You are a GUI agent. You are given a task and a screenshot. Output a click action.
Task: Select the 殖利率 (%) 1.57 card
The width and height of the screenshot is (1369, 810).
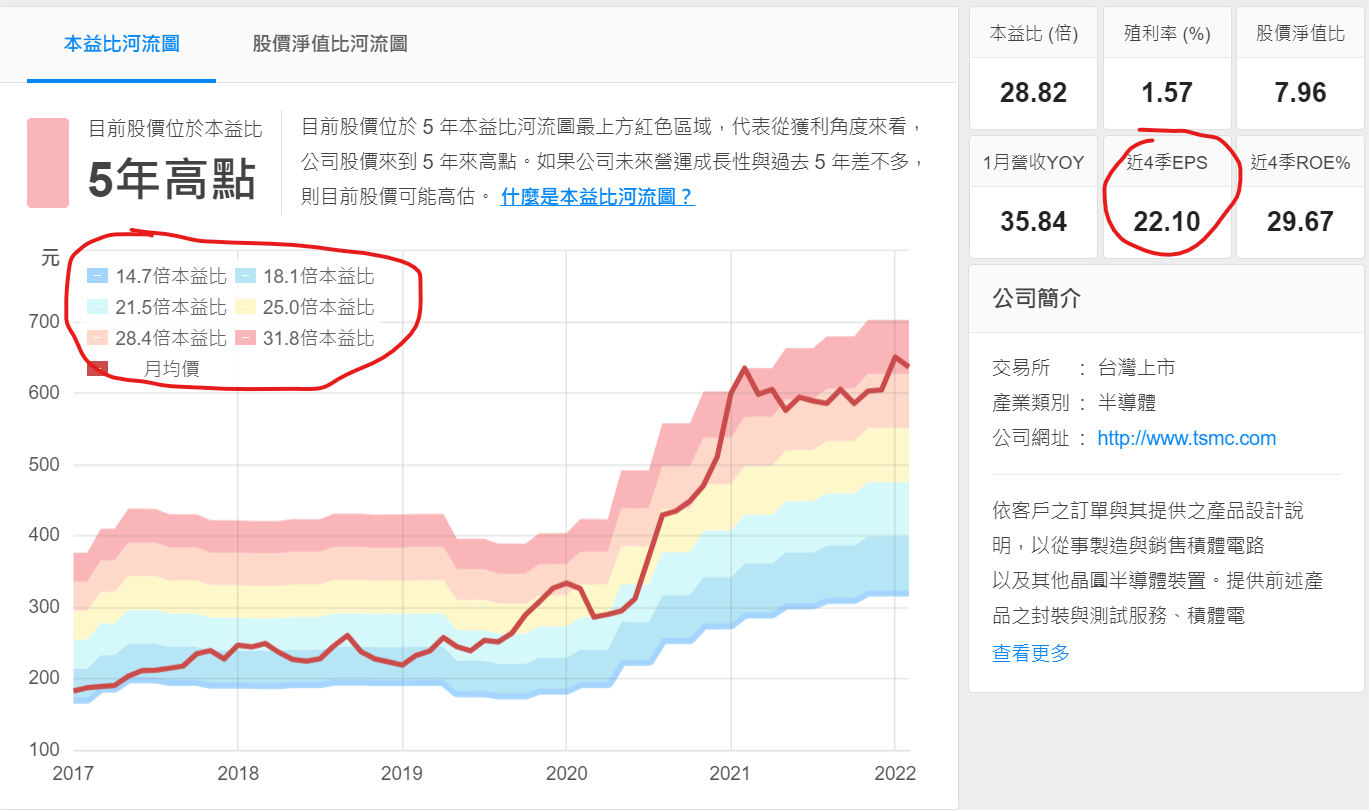click(1167, 68)
